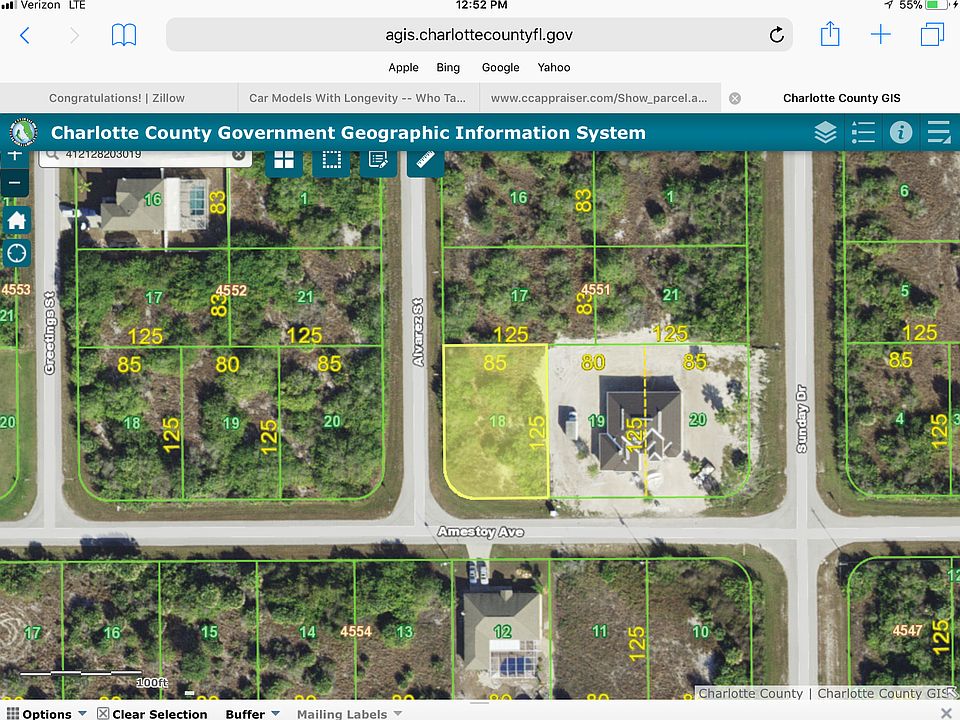Switch to Car Models With Longevity tab
Screen dimensions: 960x720
[358, 98]
